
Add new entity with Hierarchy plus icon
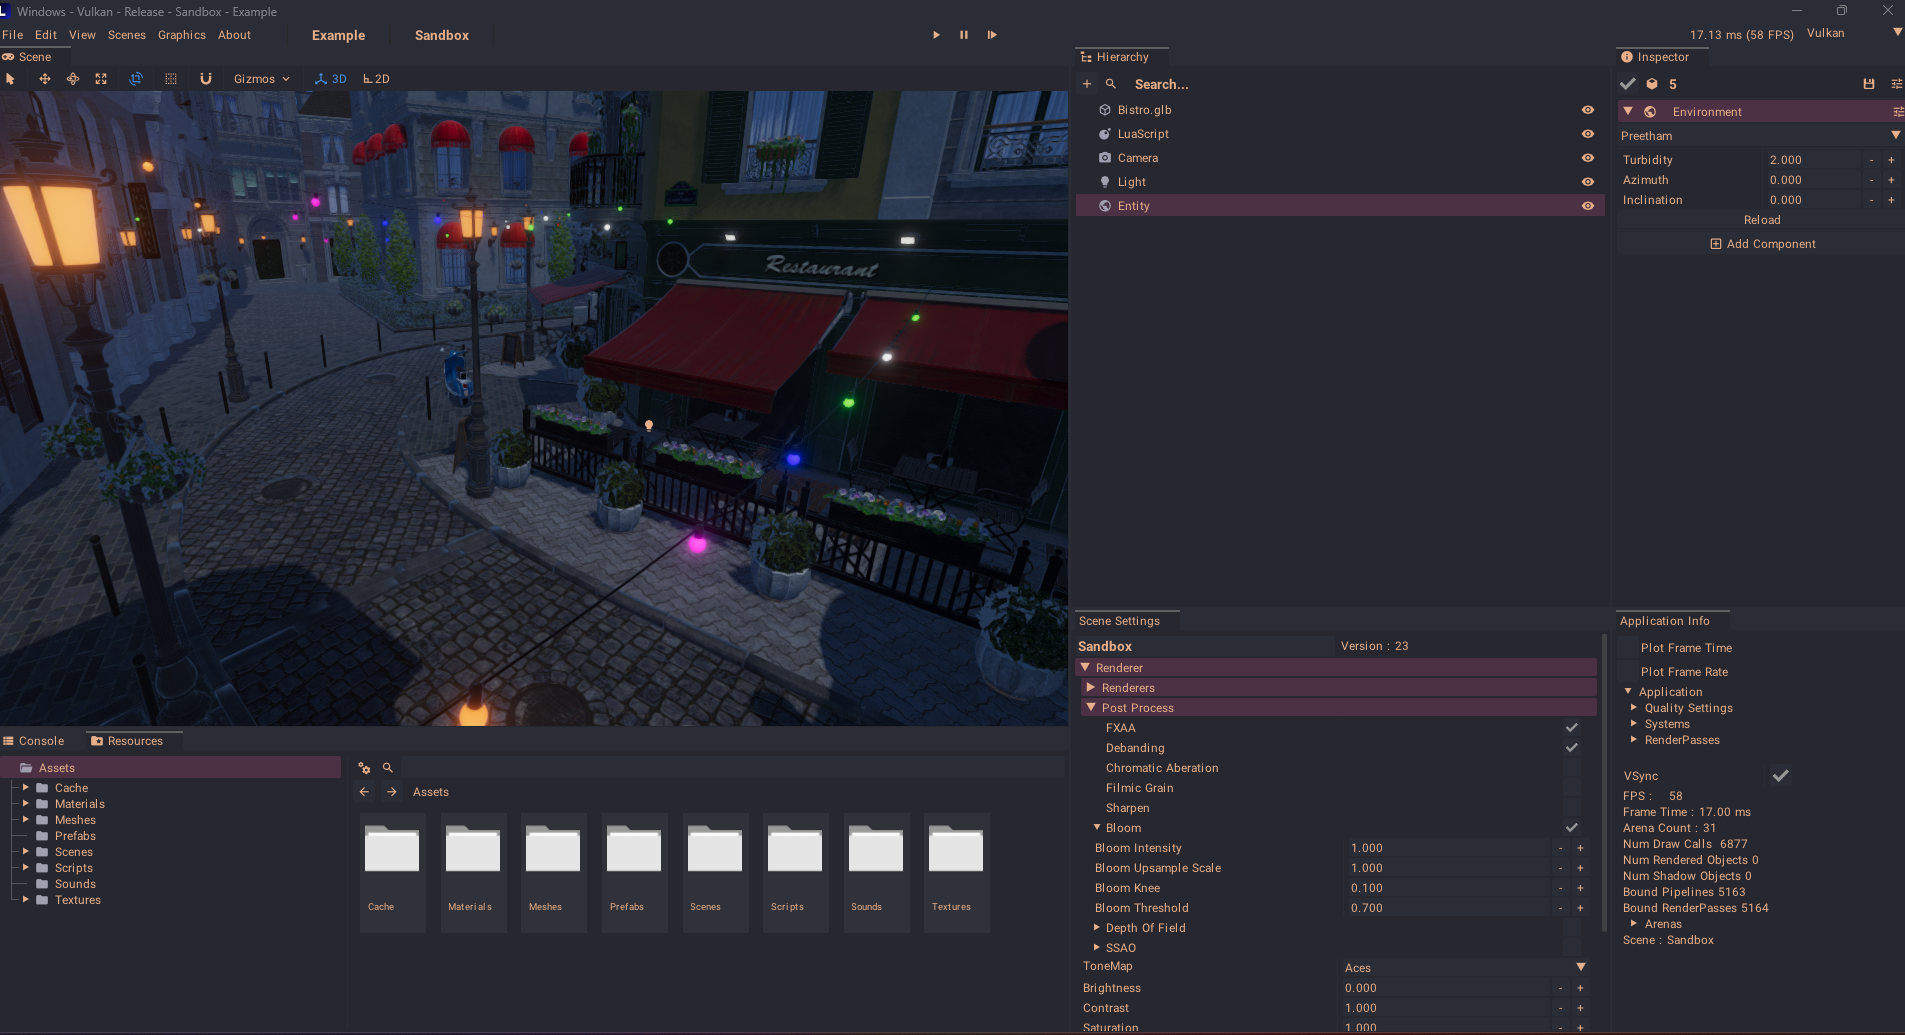(1087, 84)
